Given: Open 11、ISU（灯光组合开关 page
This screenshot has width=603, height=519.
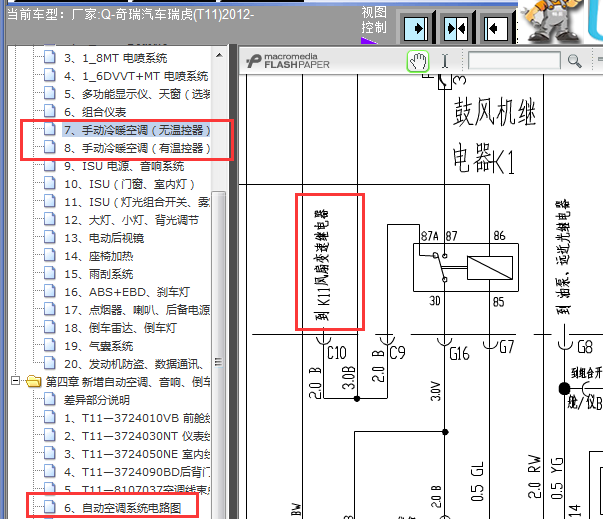Looking at the screenshot, I should [x=137, y=202].
